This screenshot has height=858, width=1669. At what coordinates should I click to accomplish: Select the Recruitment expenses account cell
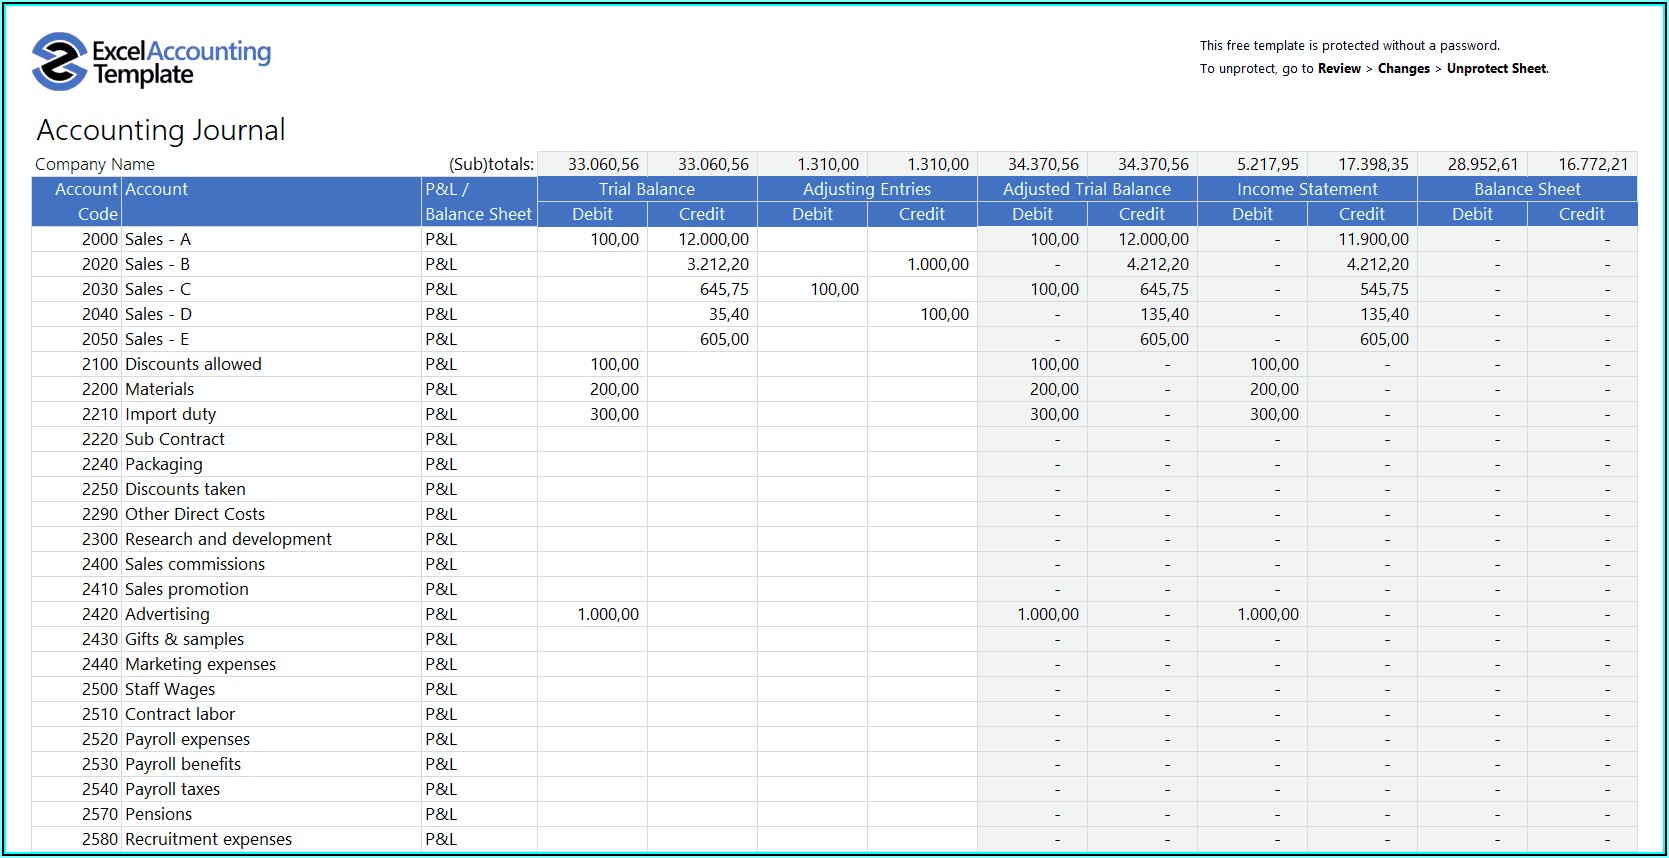208,839
